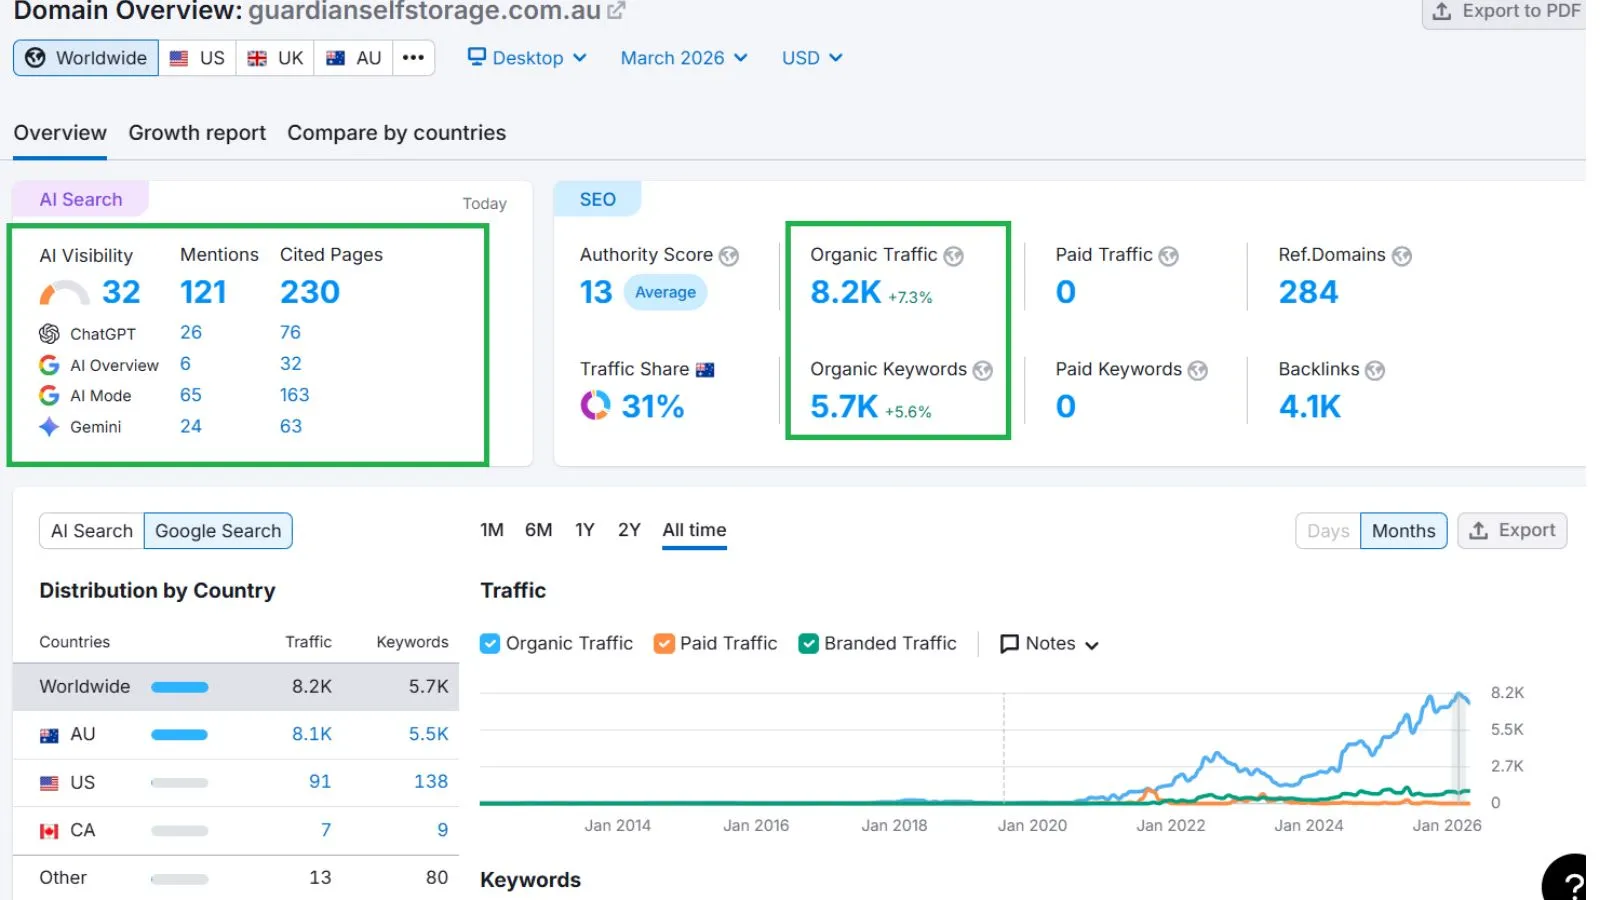Click the globe icon next to Paid Traffic
The height and width of the screenshot is (900, 1600).
tap(1168, 256)
